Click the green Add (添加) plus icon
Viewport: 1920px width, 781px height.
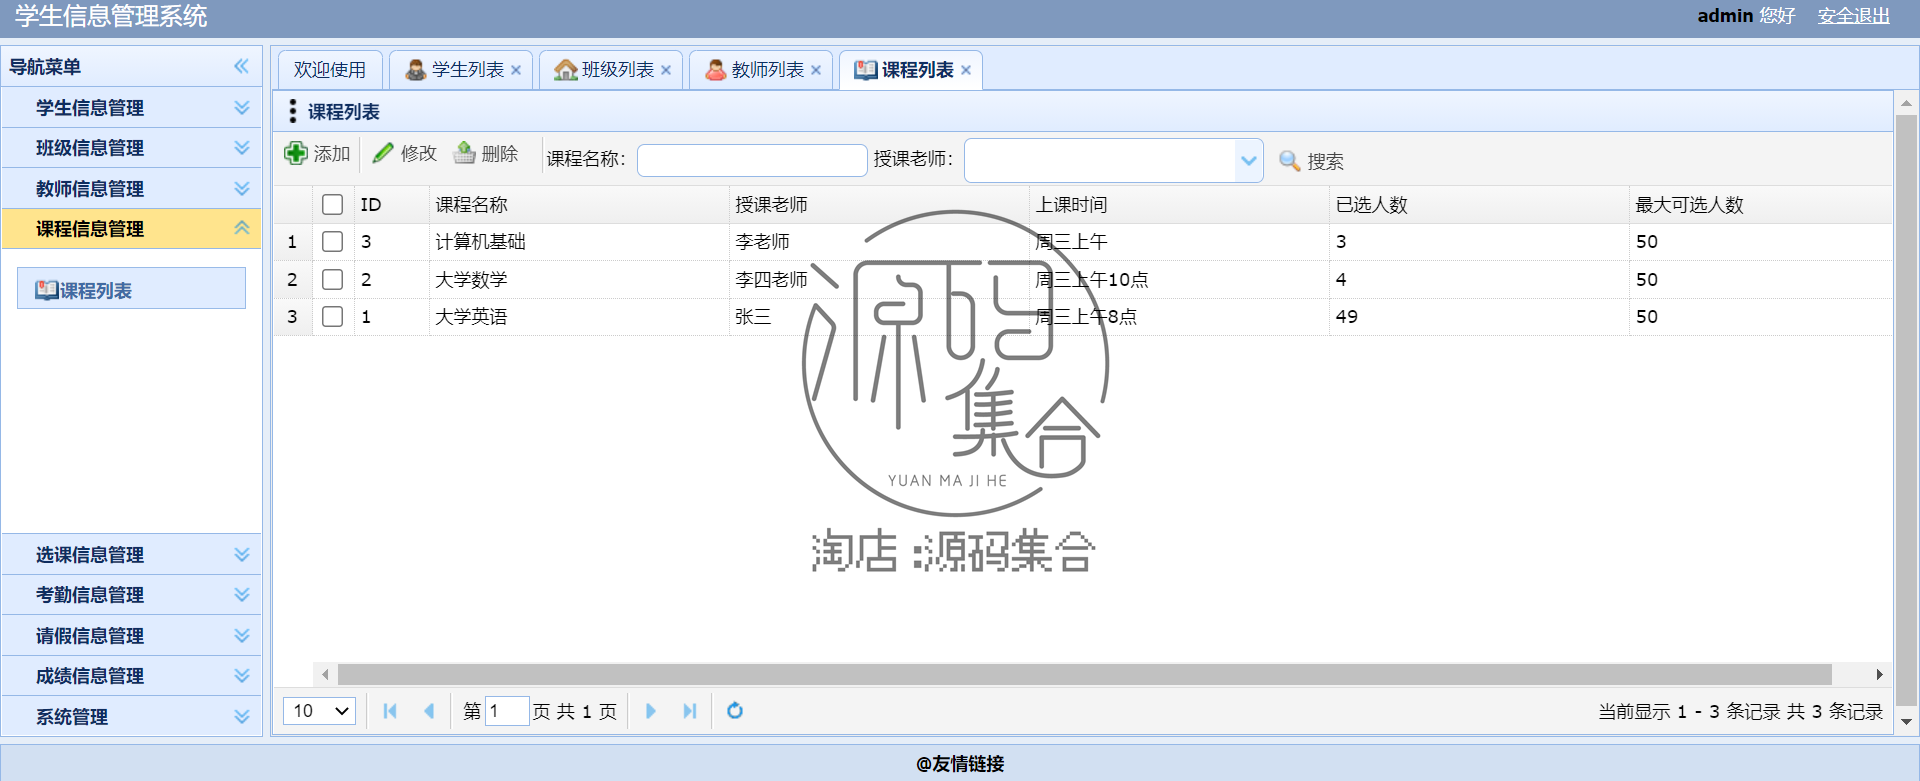296,153
